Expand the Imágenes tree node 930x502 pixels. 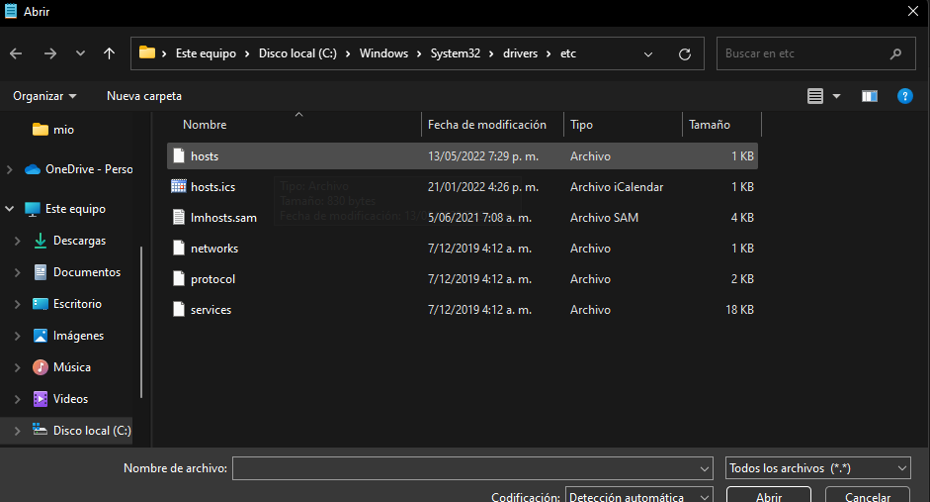[x=17, y=336]
